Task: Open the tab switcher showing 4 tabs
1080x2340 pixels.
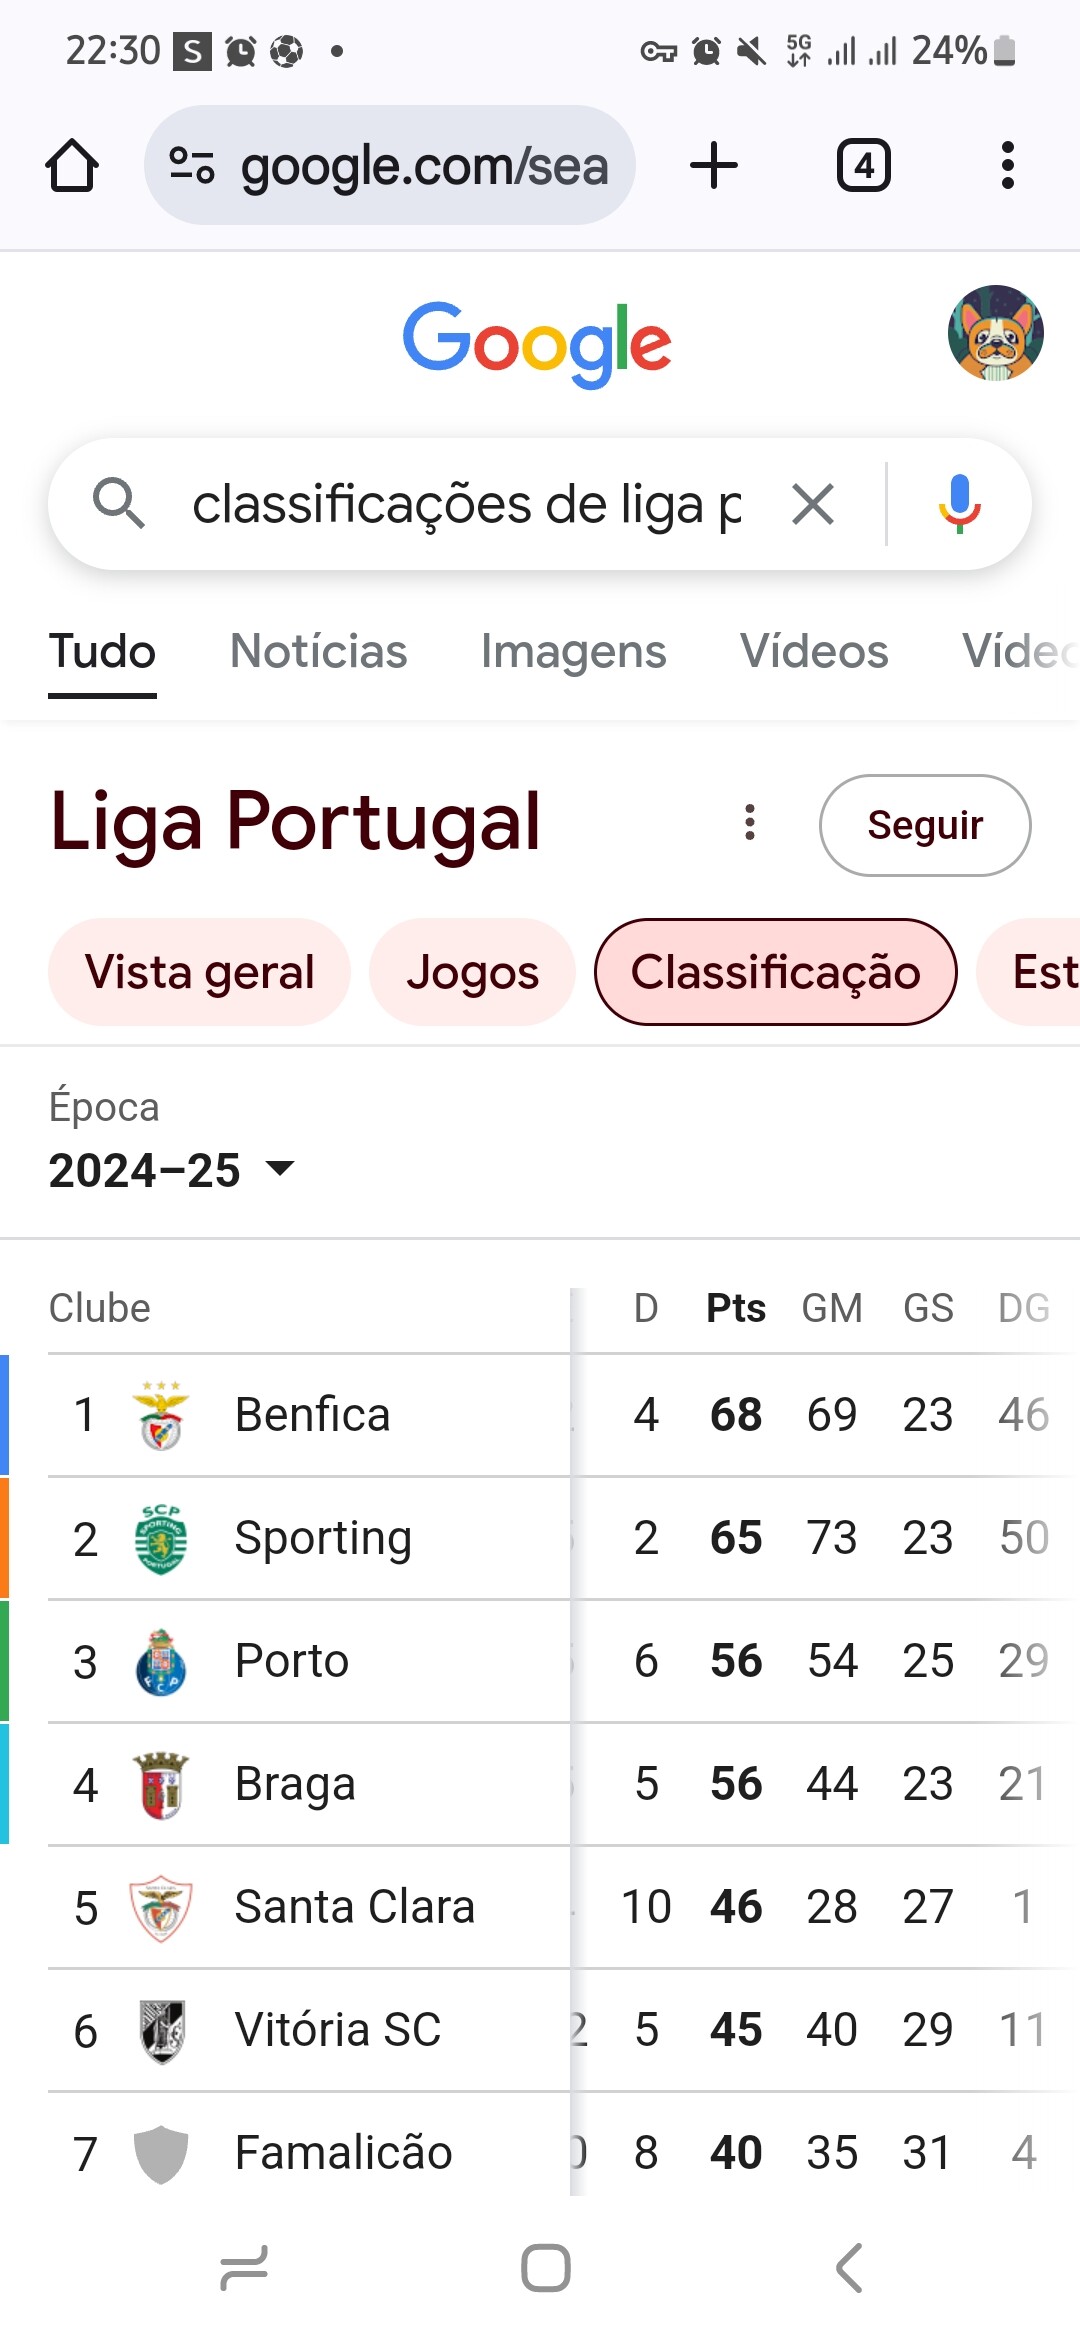Action: [x=863, y=165]
